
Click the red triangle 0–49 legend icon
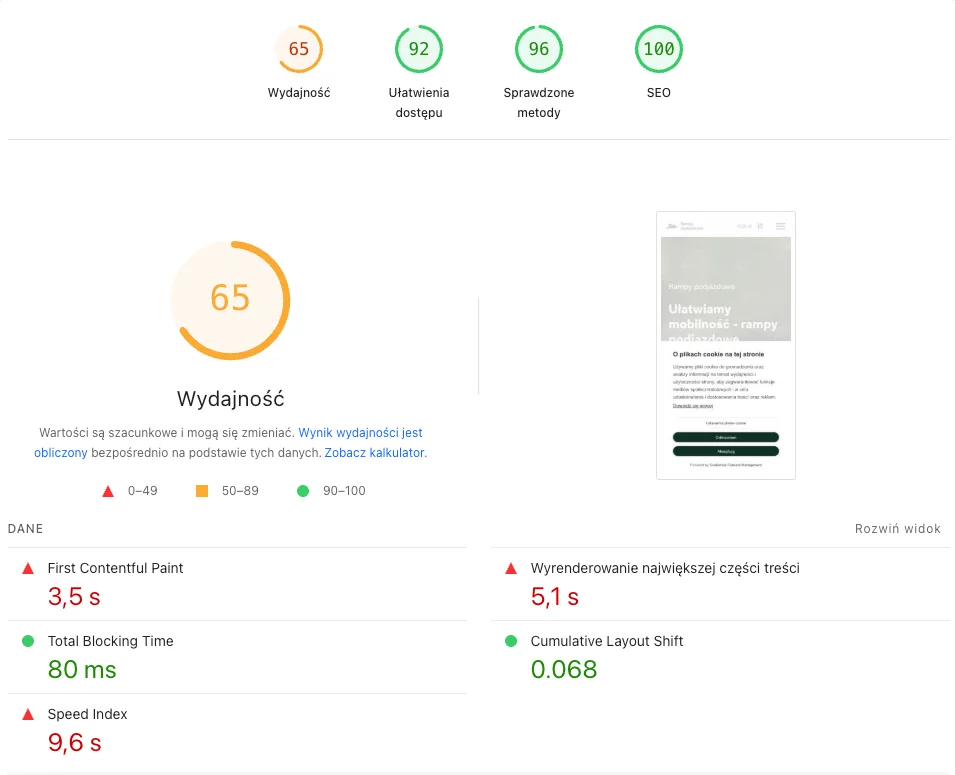[x=108, y=491]
